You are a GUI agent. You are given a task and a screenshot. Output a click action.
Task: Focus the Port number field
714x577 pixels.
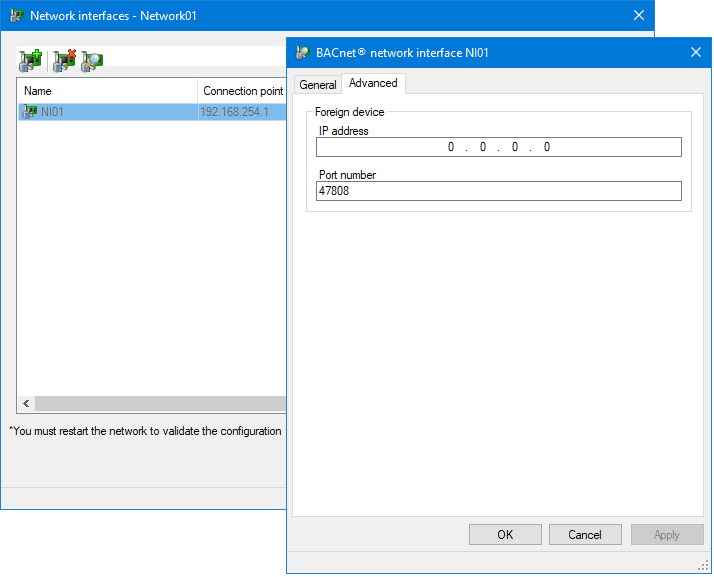click(x=498, y=191)
